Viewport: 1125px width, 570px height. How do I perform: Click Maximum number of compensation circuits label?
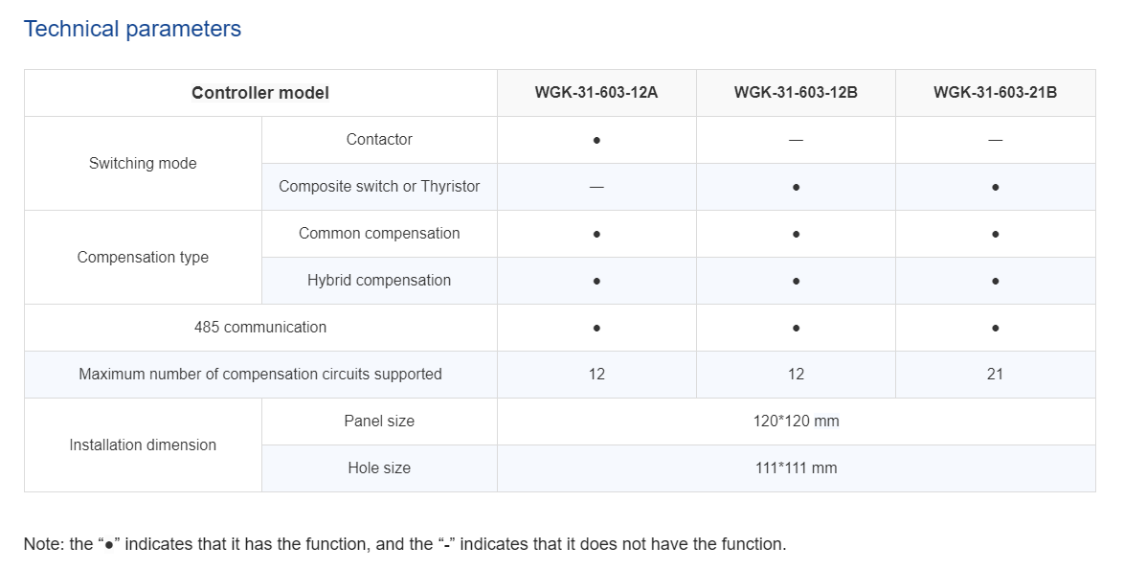[260, 374]
